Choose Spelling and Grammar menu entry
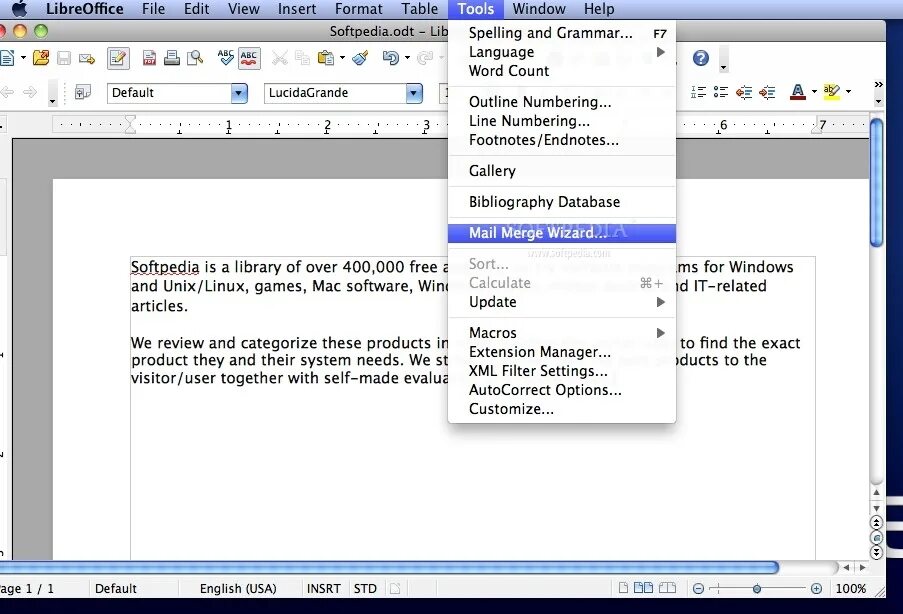The width and height of the screenshot is (903, 614). pyautogui.click(x=561, y=33)
